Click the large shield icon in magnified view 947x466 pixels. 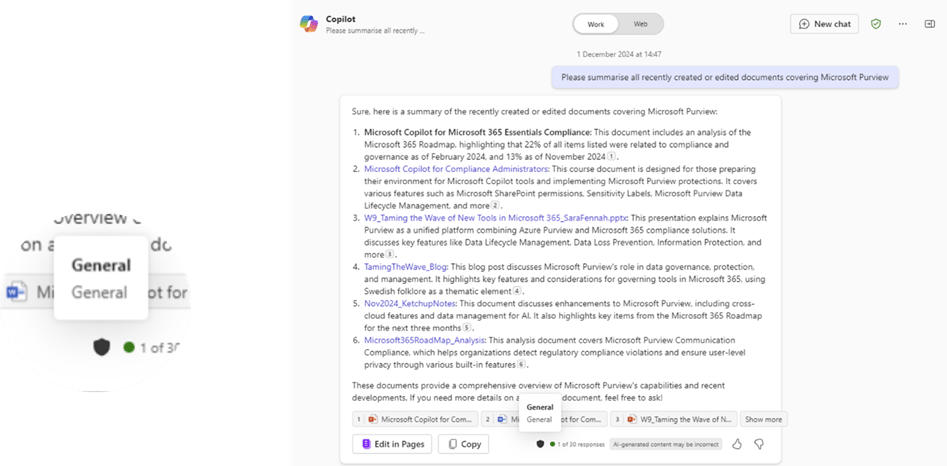click(x=101, y=347)
